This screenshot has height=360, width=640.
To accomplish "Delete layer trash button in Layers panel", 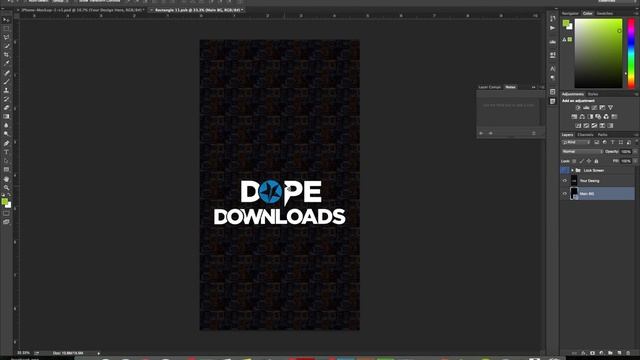I will pos(628,353).
